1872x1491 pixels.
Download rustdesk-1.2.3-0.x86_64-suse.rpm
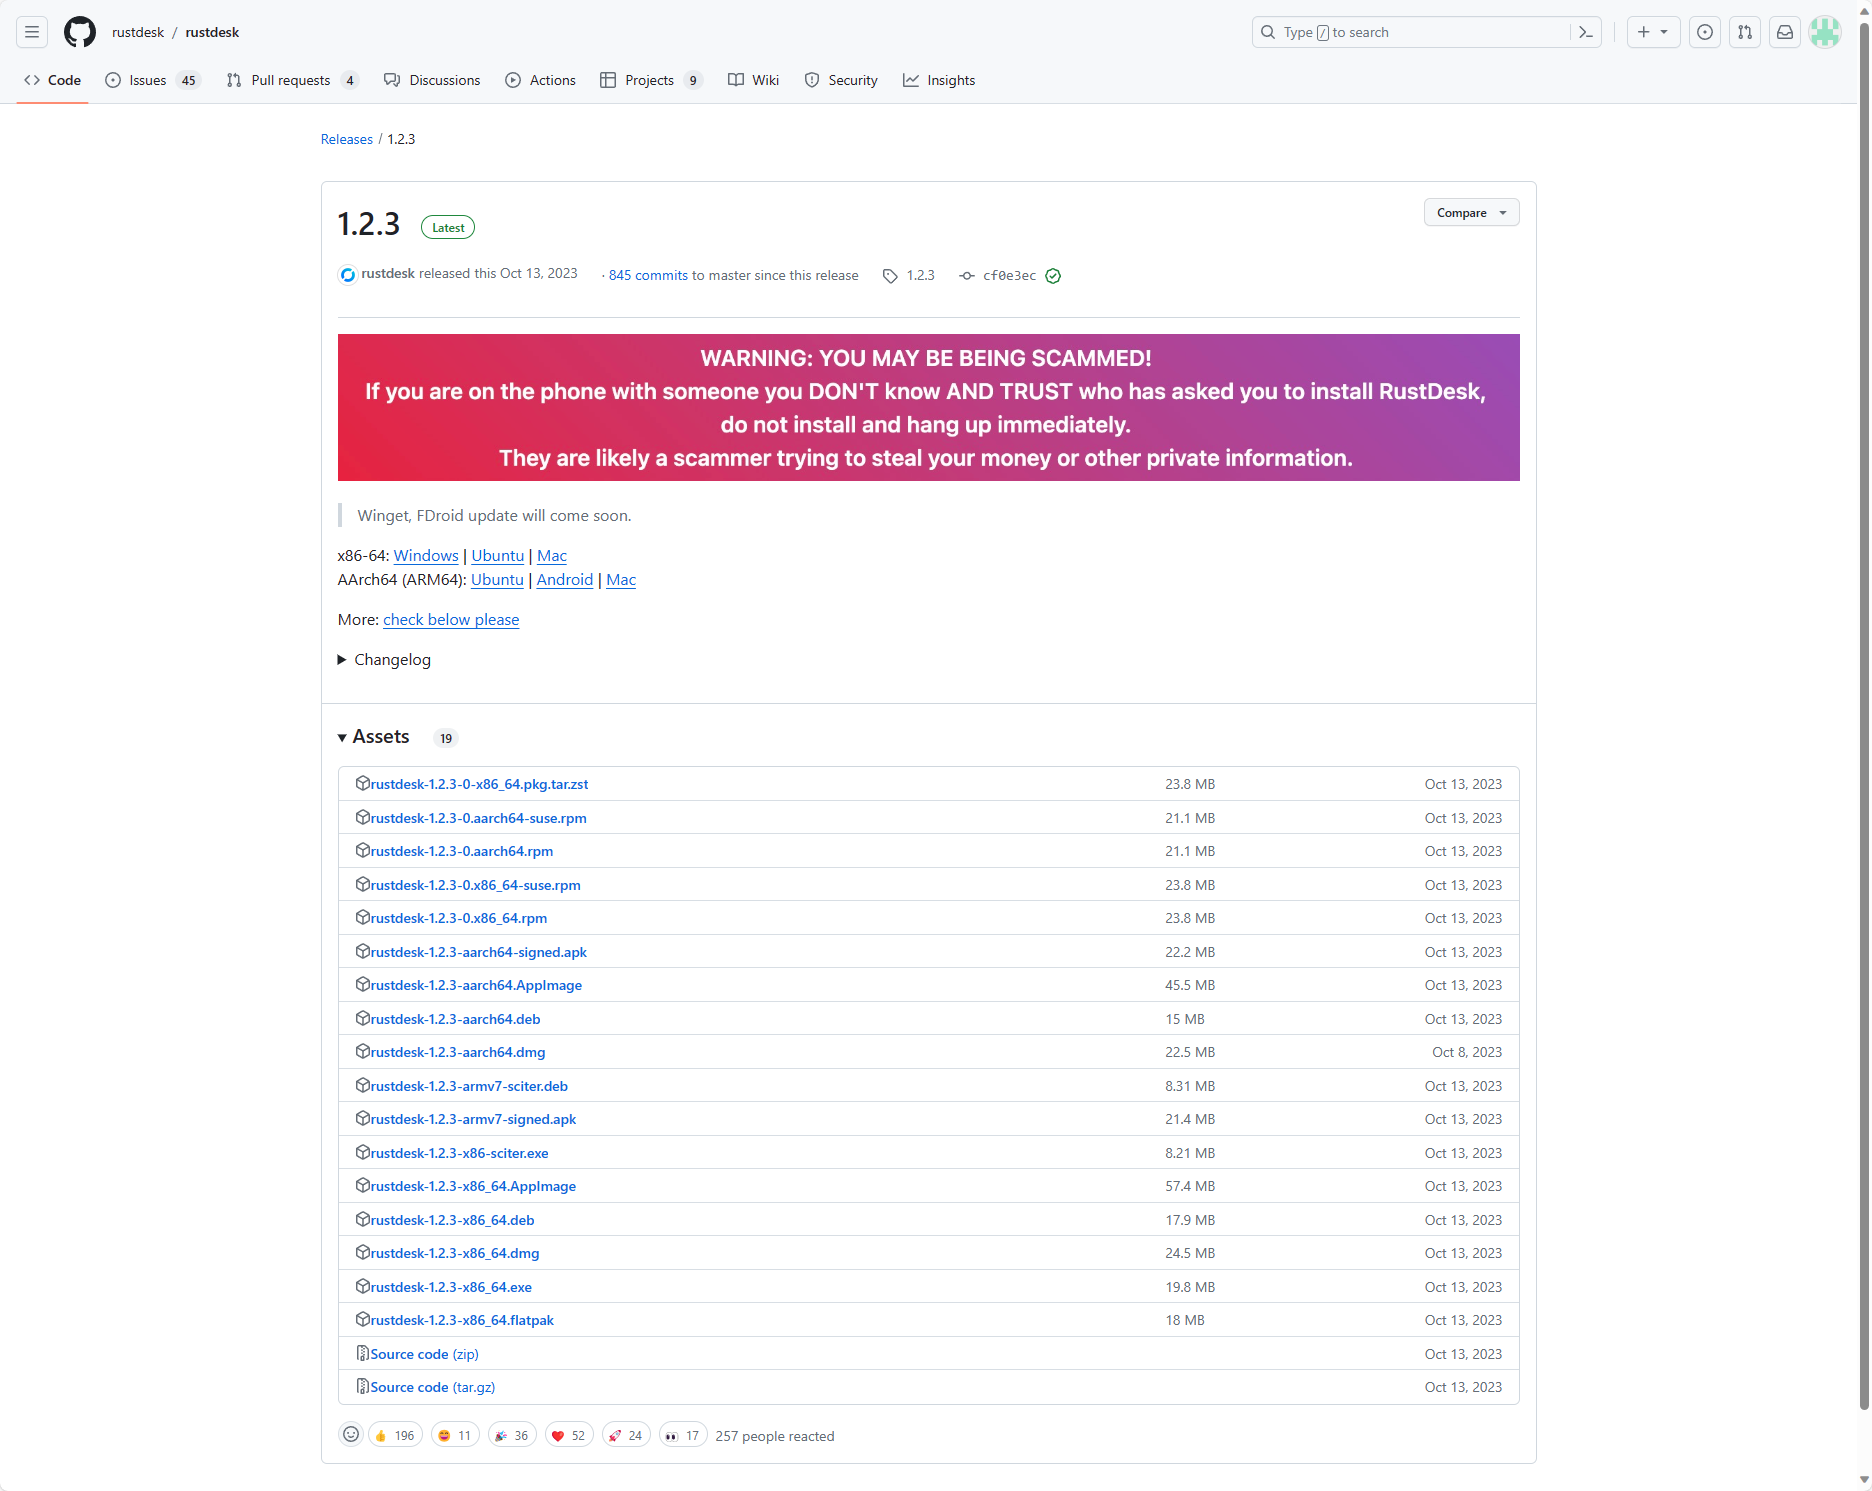[475, 885]
